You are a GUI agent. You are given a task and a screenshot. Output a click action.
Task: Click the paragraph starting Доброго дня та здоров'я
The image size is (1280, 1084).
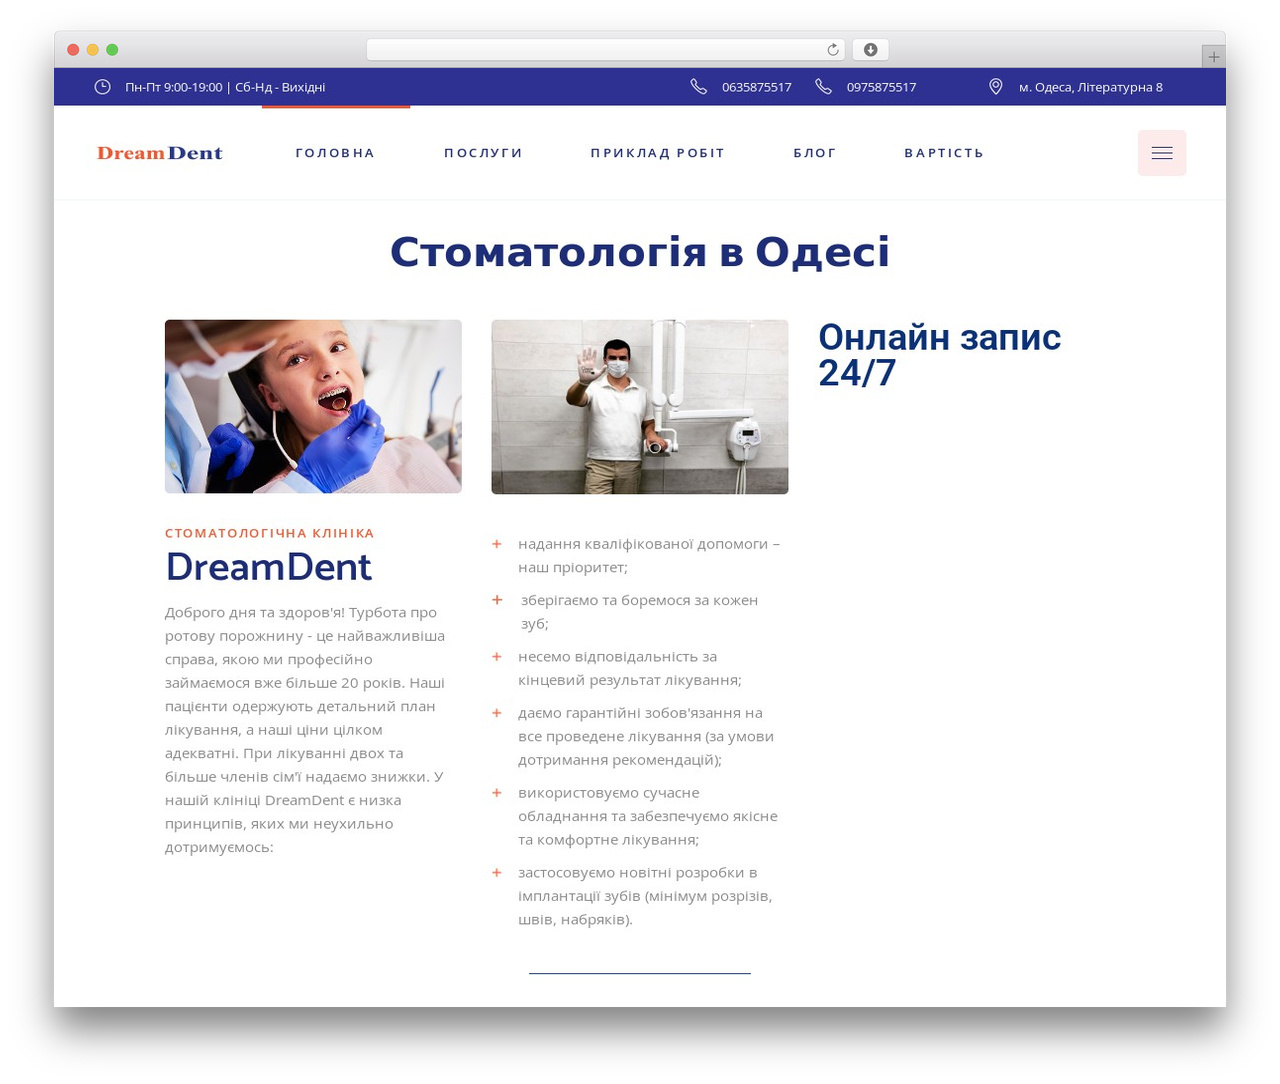305,729
